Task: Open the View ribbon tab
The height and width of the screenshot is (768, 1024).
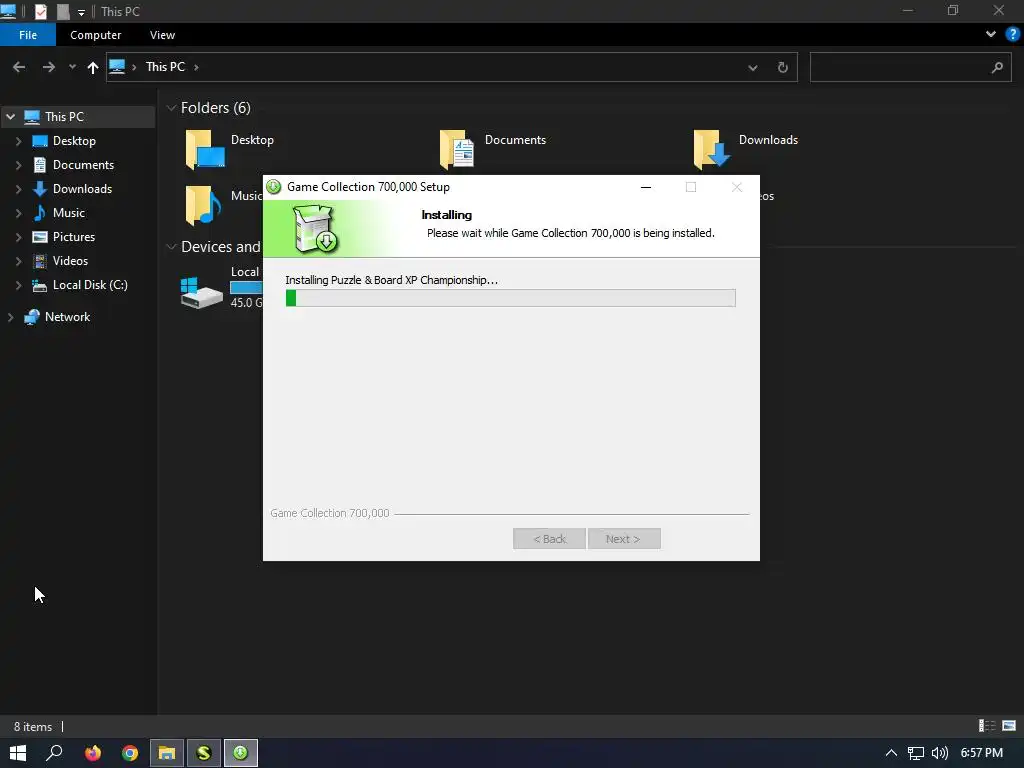Action: (162, 35)
